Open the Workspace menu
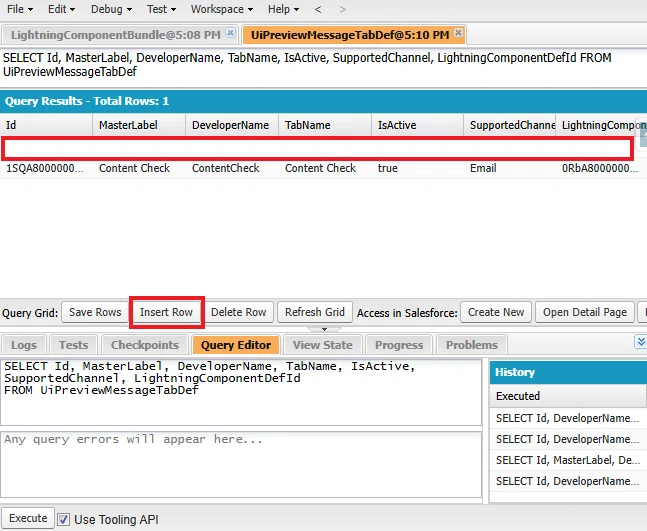Screen dimensions: 647x531 click(x=222, y=9)
